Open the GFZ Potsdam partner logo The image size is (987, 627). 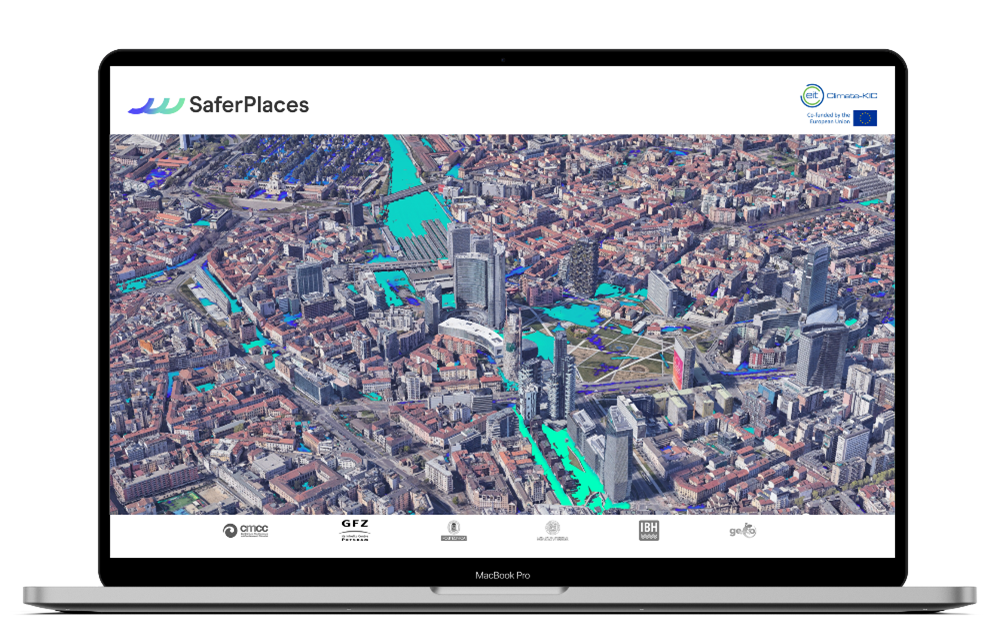pyautogui.click(x=354, y=530)
